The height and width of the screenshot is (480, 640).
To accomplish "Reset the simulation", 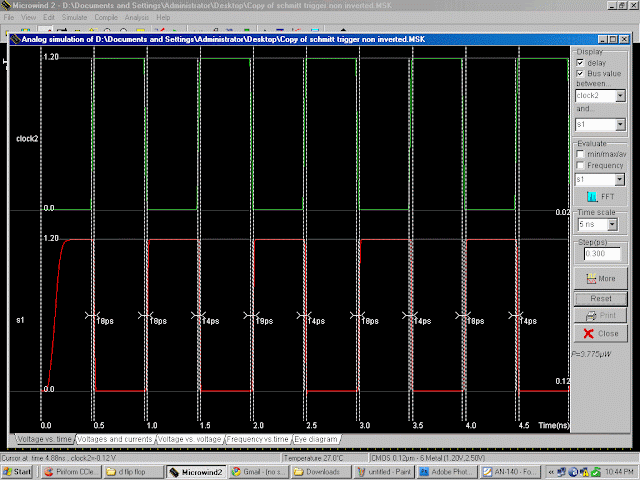I will pos(600,299).
